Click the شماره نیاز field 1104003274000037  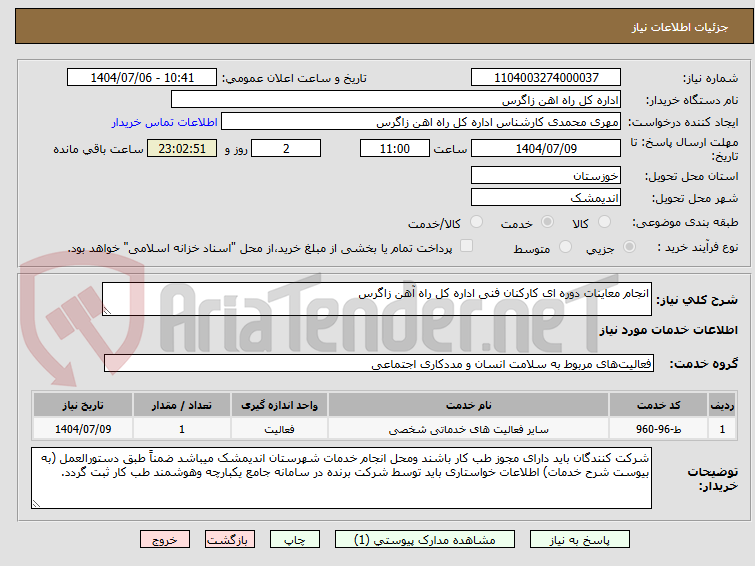click(x=546, y=78)
